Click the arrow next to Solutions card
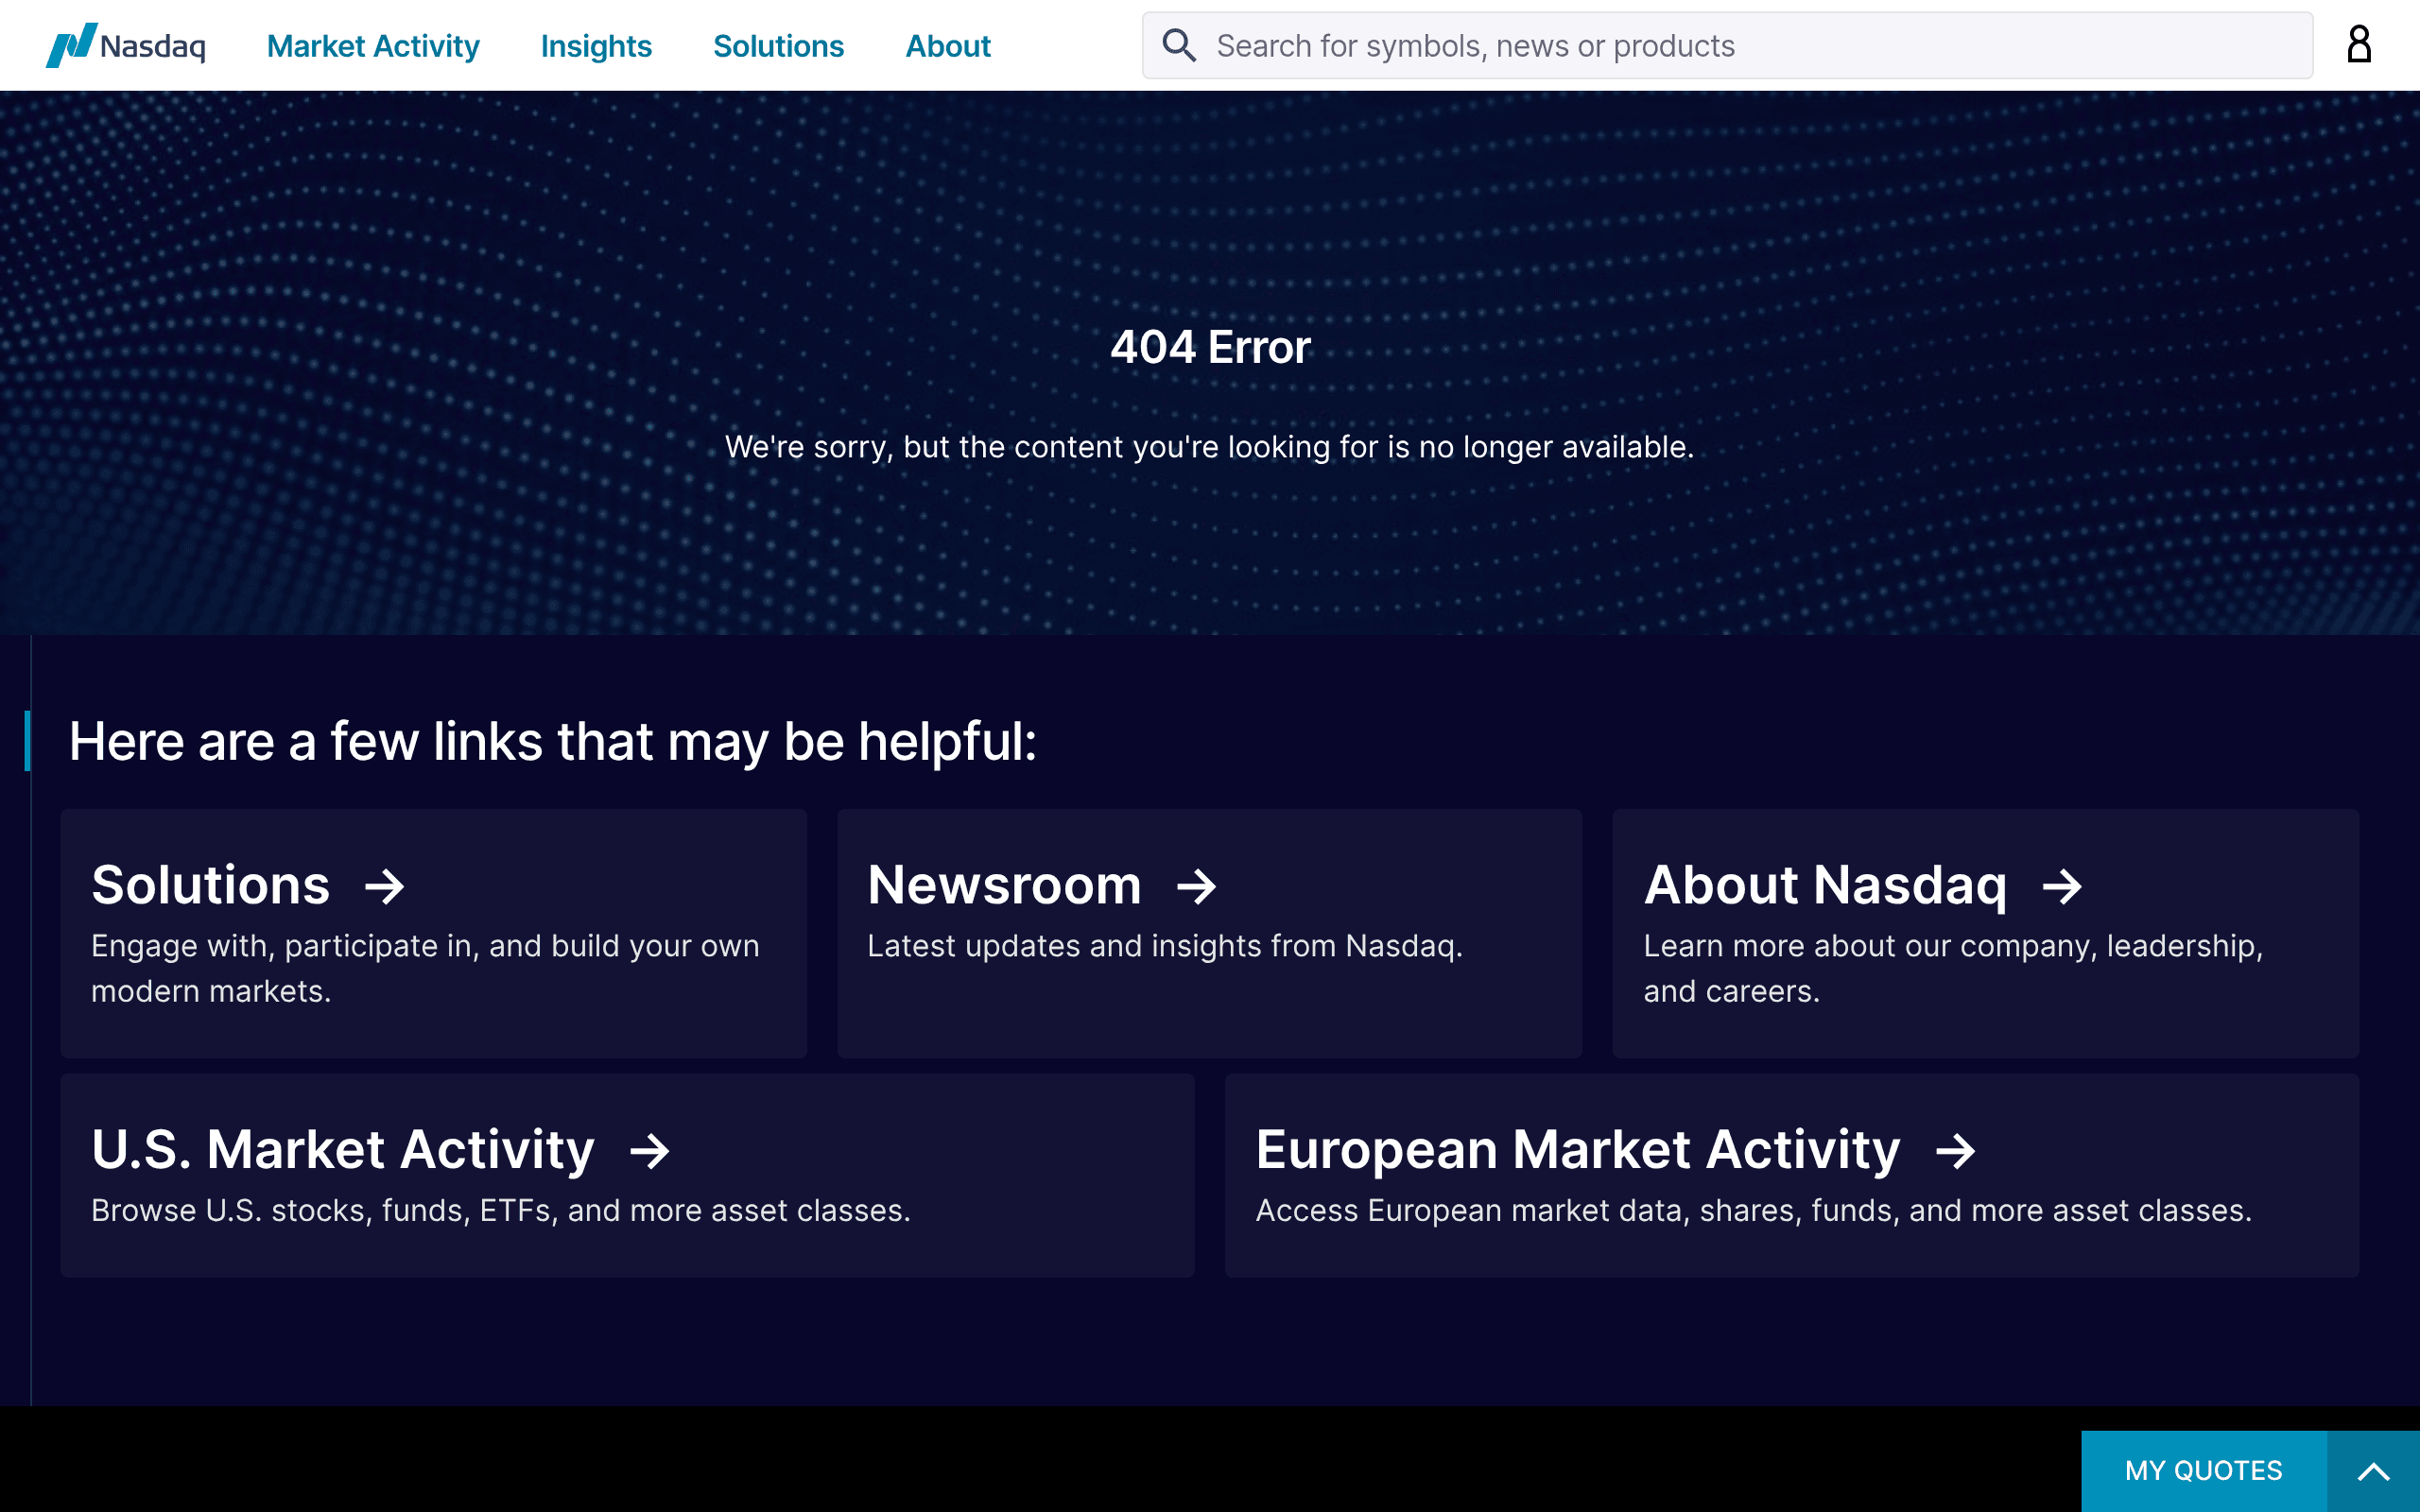Screen dimensions: 2420x1512 tap(384, 886)
